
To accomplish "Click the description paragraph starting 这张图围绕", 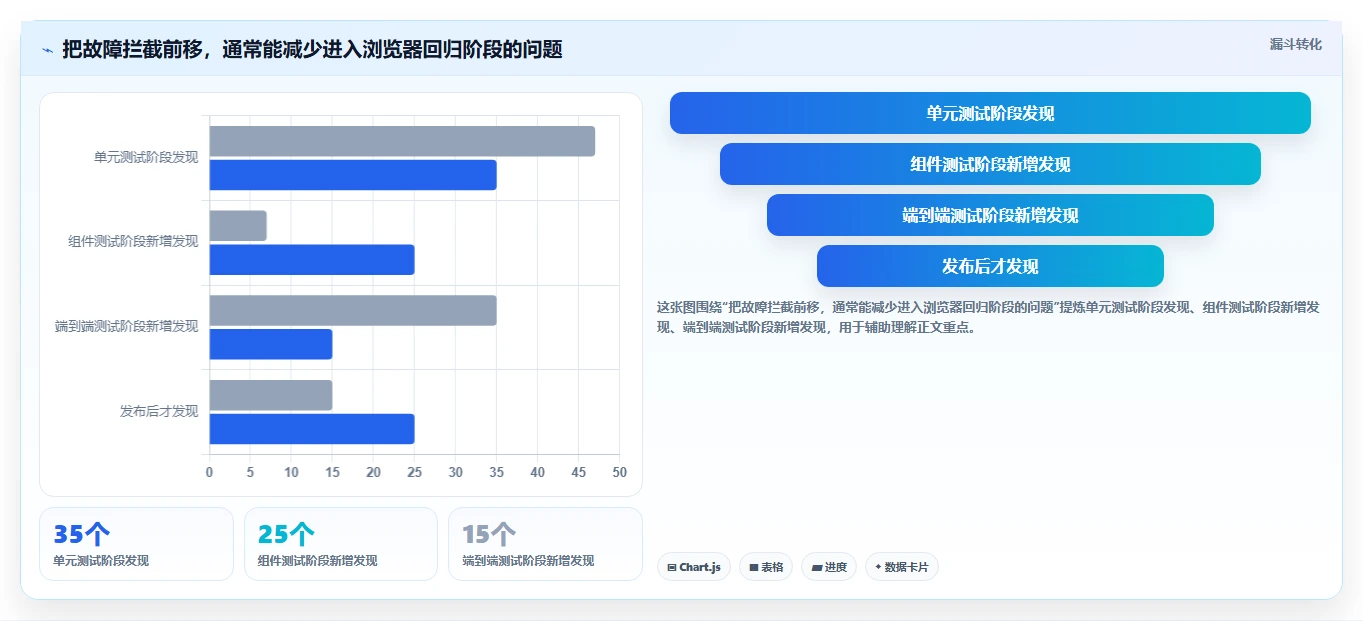I will tap(988, 317).
